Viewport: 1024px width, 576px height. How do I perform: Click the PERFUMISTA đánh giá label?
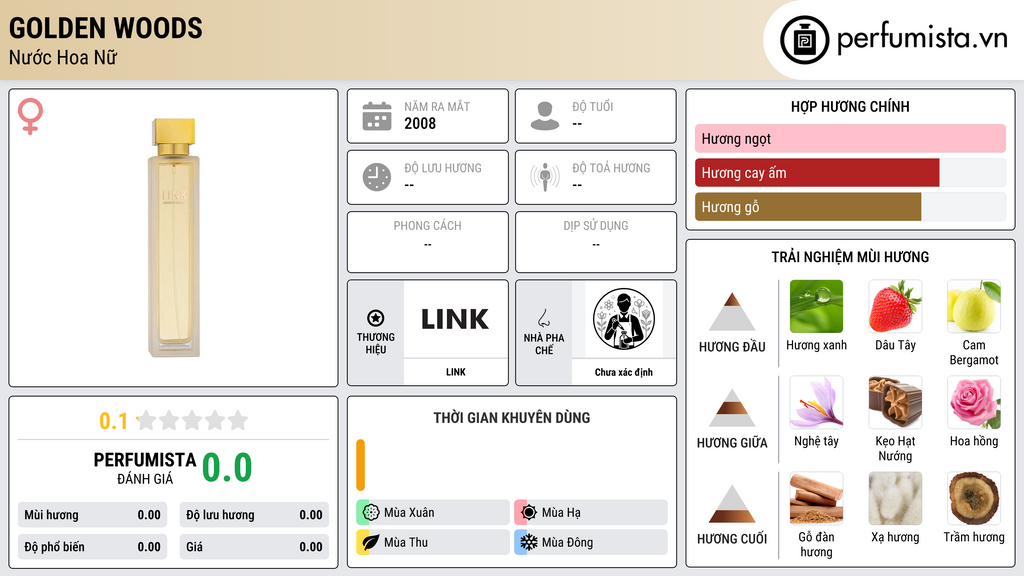click(x=145, y=468)
